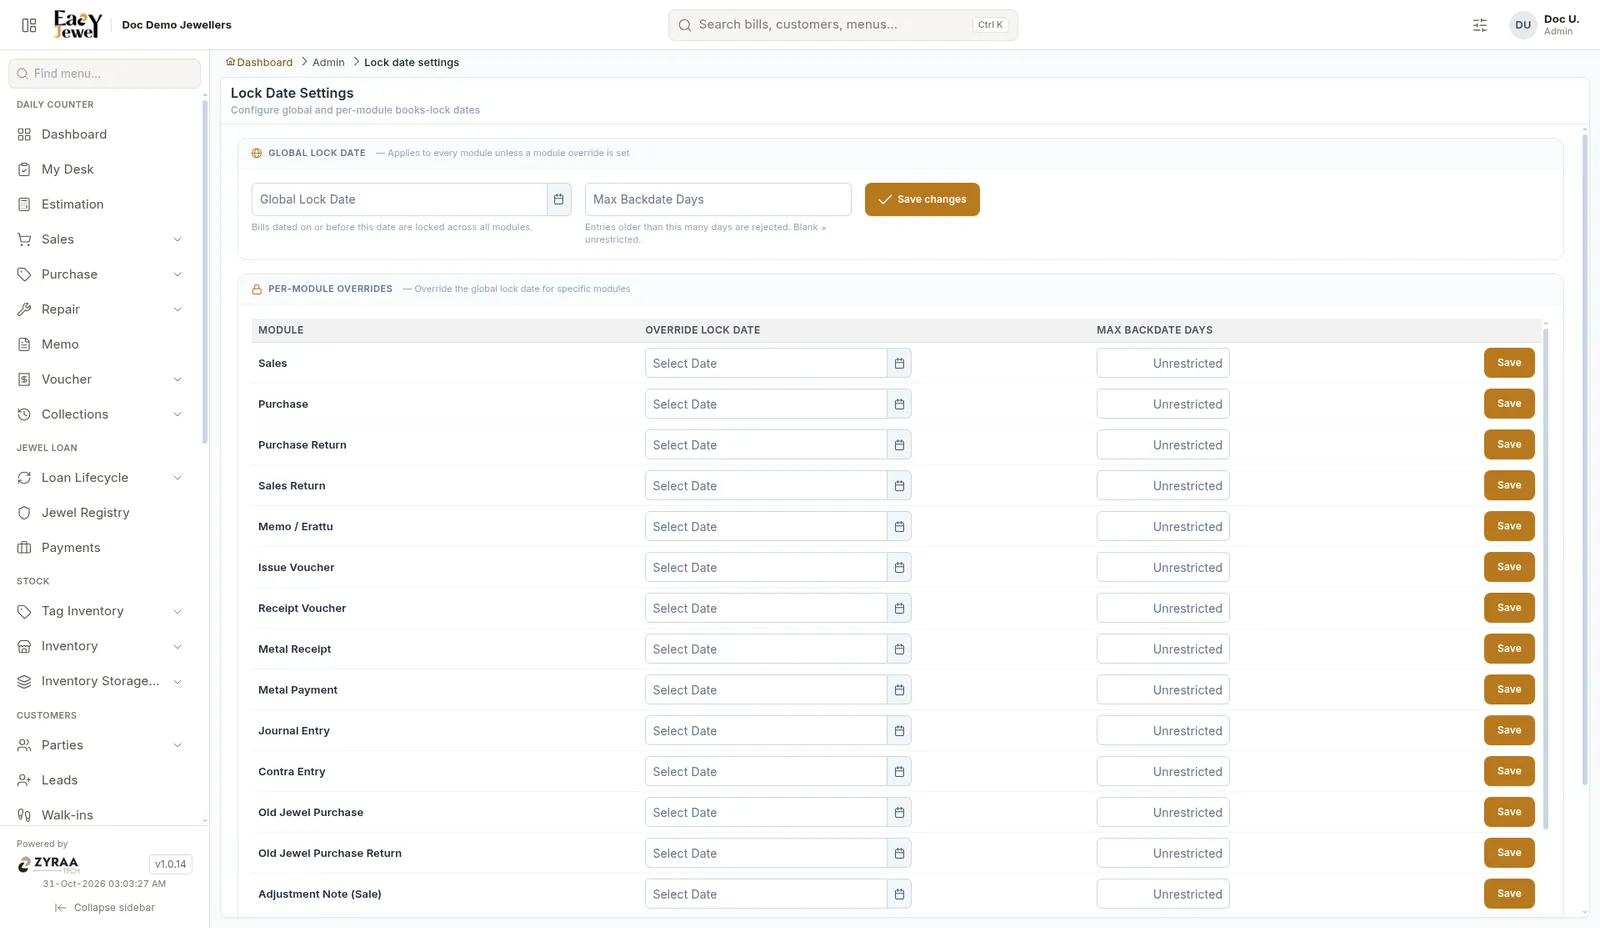Follow the Dashboard breadcrumb link
This screenshot has height=928, width=1600.
(259, 62)
